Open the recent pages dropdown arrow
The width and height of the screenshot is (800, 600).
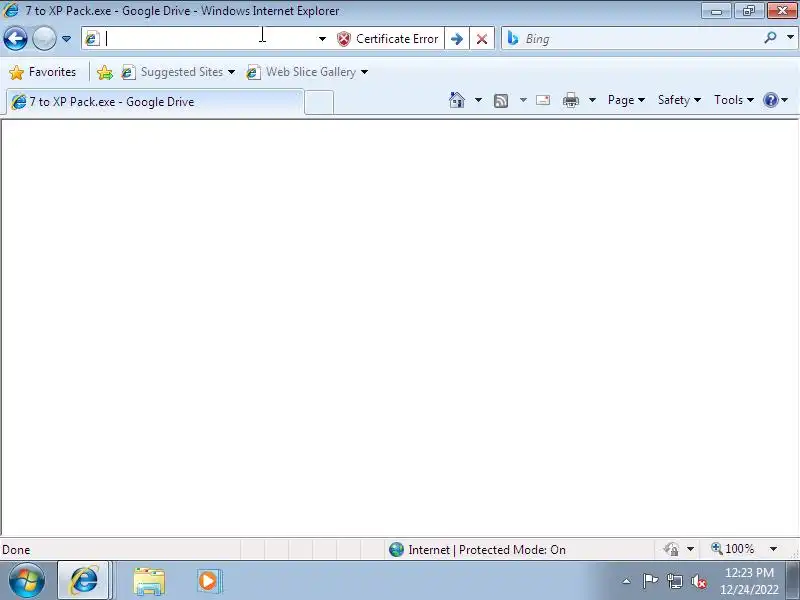[66, 39]
